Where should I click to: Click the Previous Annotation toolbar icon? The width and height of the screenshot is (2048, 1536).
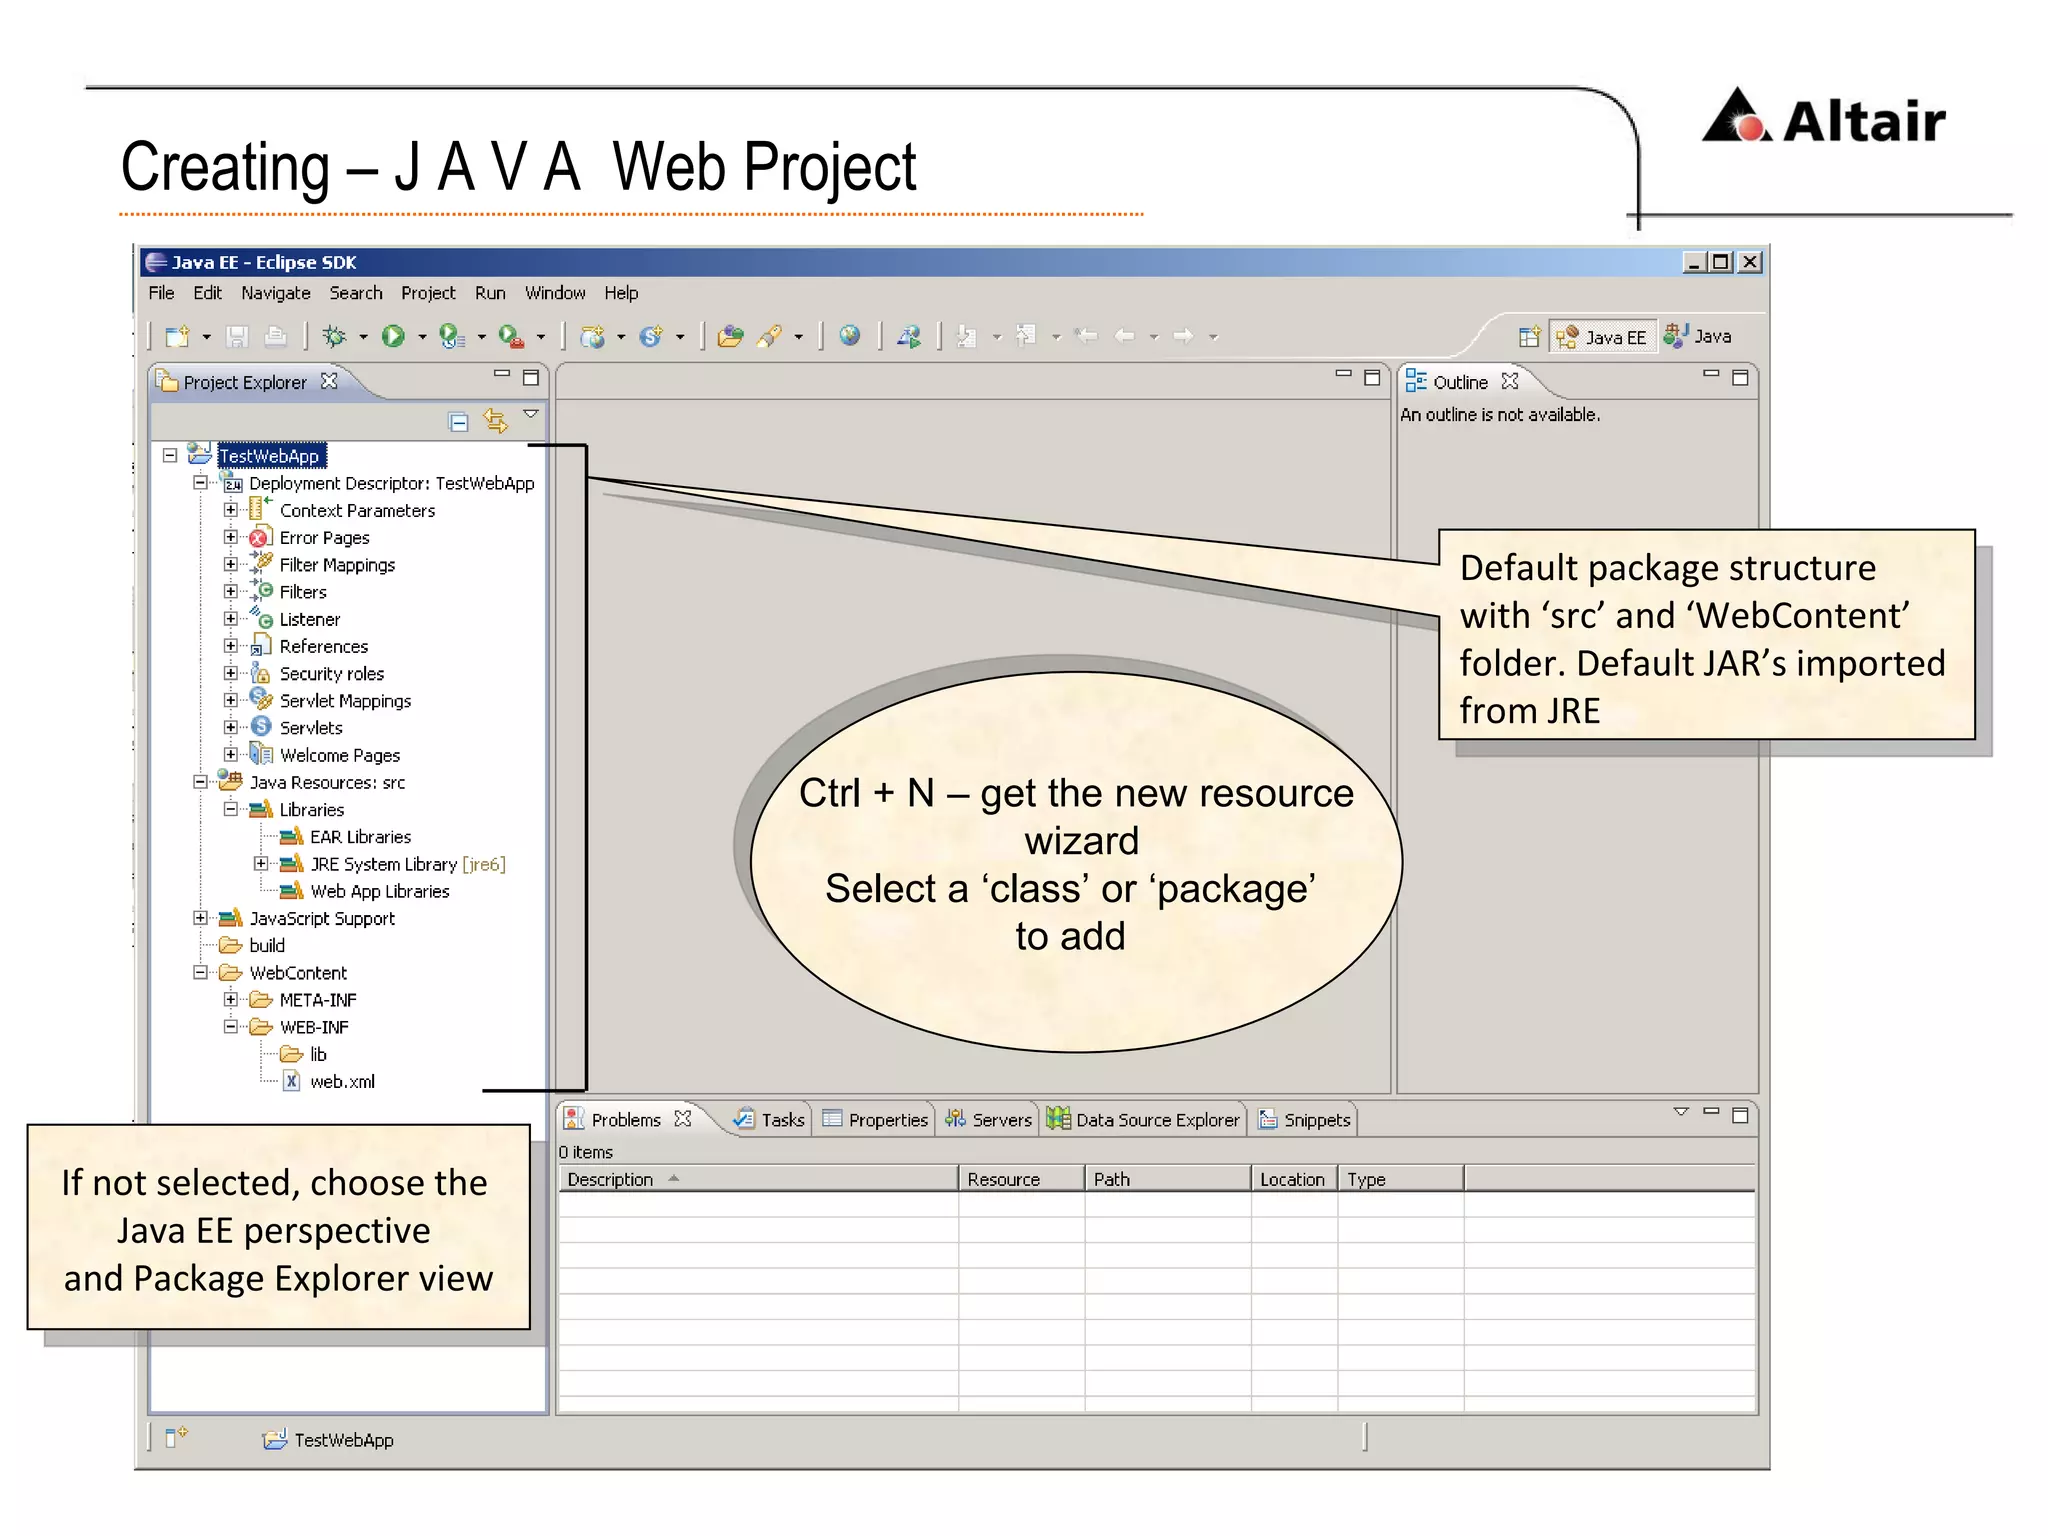(x=1026, y=337)
